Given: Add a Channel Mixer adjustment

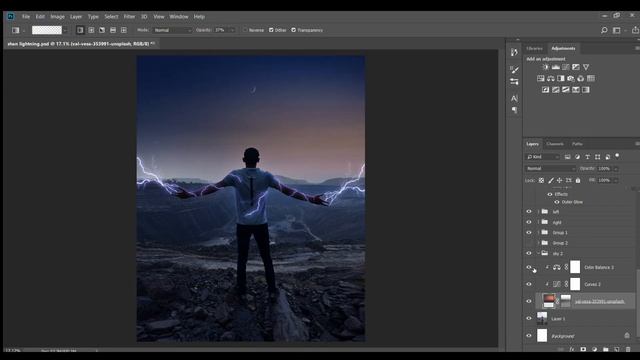Looking at the screenshot, I should tap(580, 78).
